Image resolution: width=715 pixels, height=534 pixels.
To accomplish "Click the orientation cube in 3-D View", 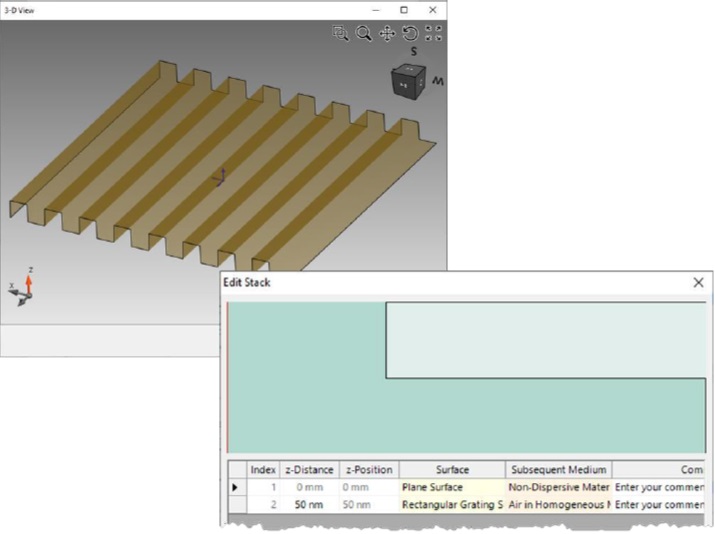I will [409, 81].
